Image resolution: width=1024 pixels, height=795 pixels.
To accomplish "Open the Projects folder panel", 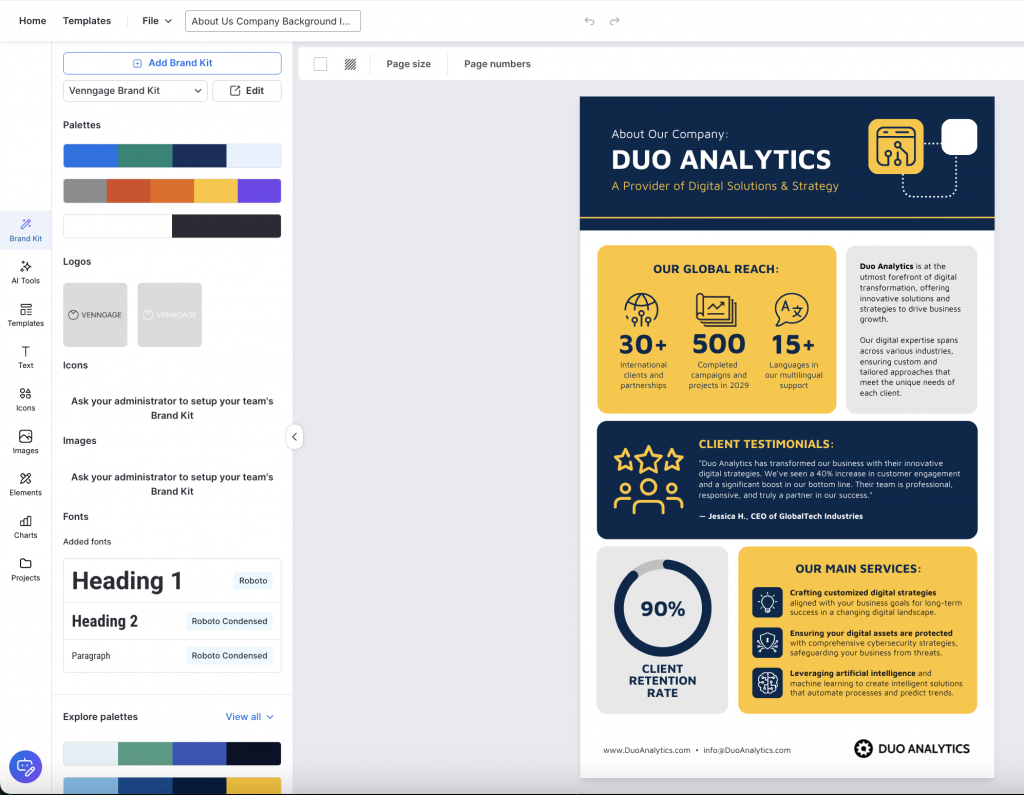I will coord(25,569).
